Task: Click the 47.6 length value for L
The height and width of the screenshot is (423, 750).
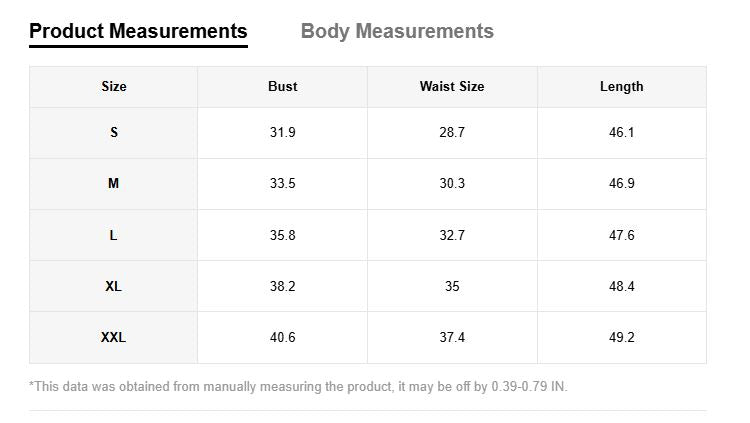Action: pos(621,236)
